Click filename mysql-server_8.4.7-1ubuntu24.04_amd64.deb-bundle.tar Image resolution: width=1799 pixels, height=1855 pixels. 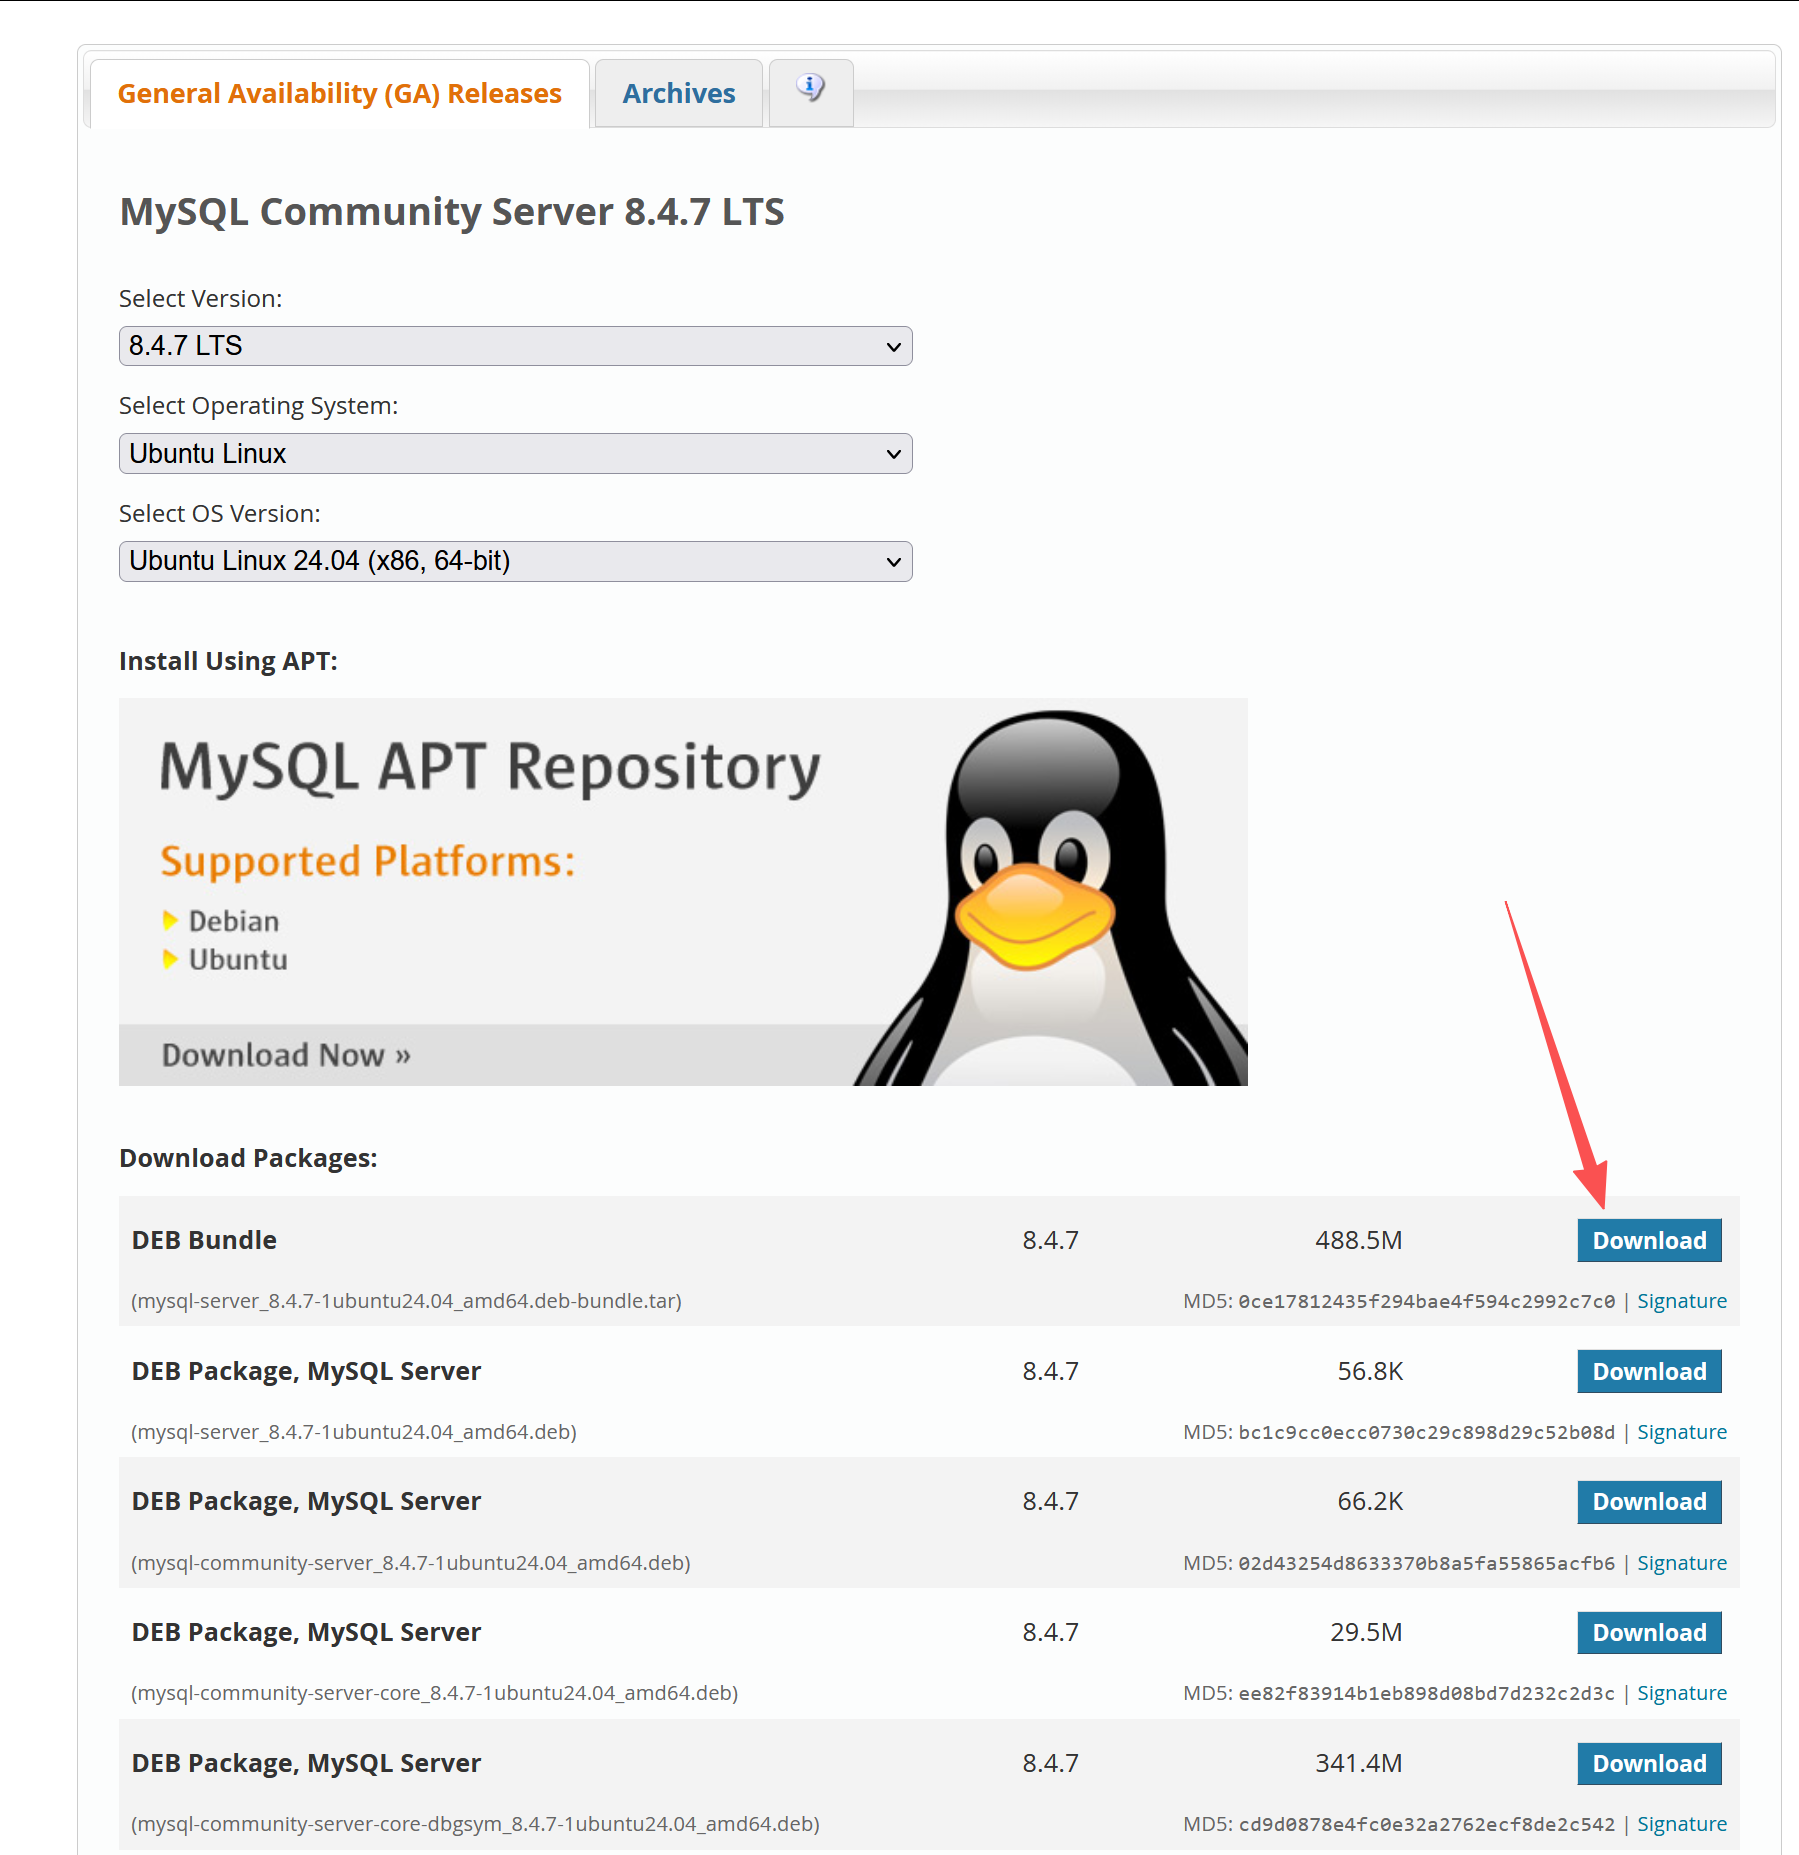pos(406,1301)
